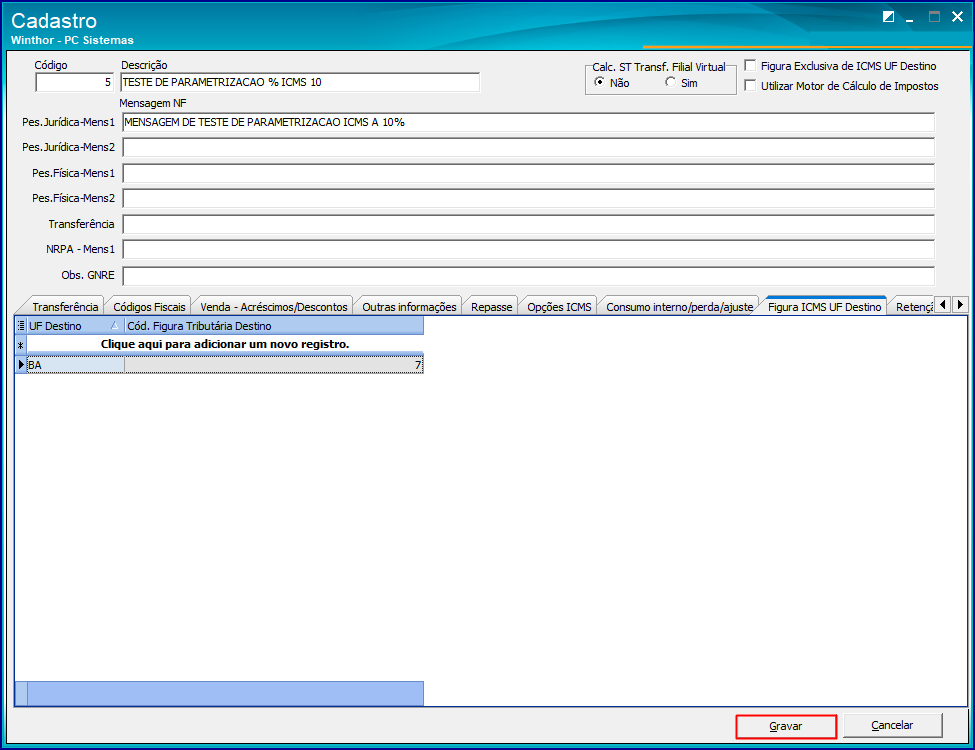The image size is (975, 750).
Task: Click the restore-down window icon in title bar
Action: [889, 17]
